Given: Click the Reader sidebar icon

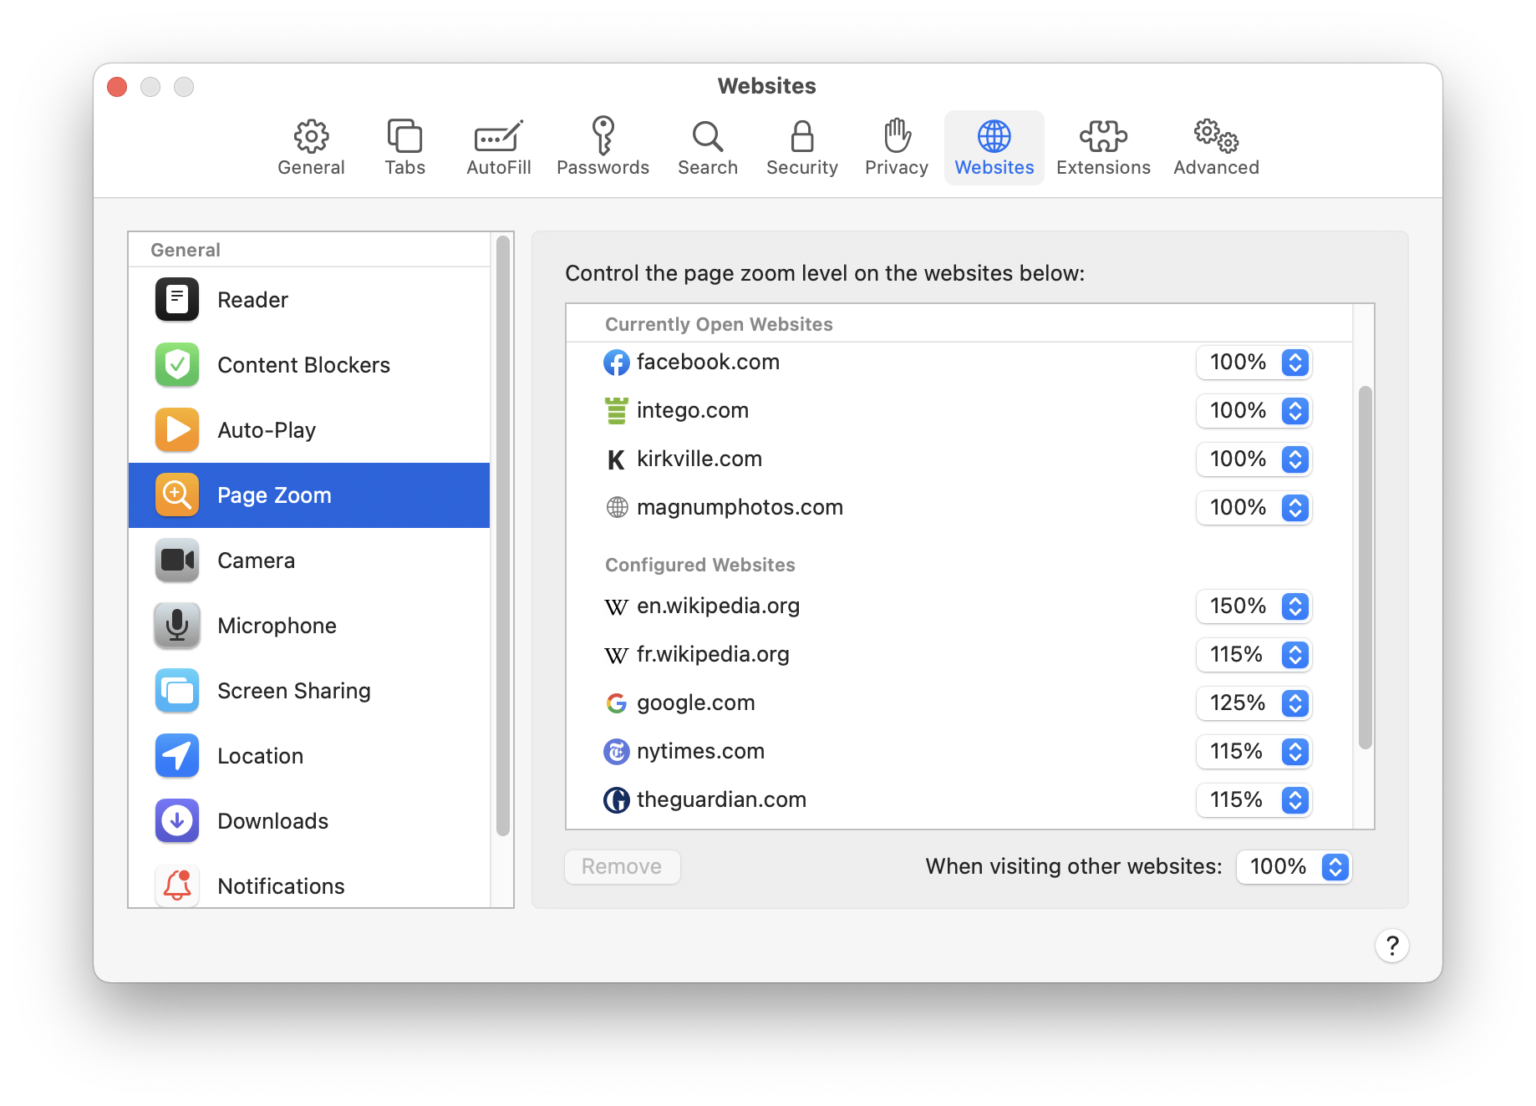Looking at the screenshot, I should [x=177, y=299].
